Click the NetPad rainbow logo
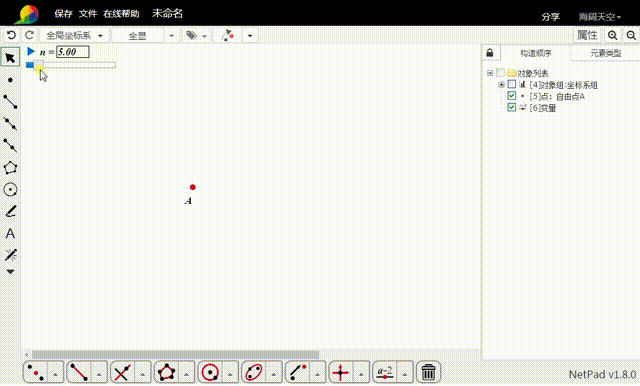The height and width of the screenshot is (386, 640). click(27, 14)
